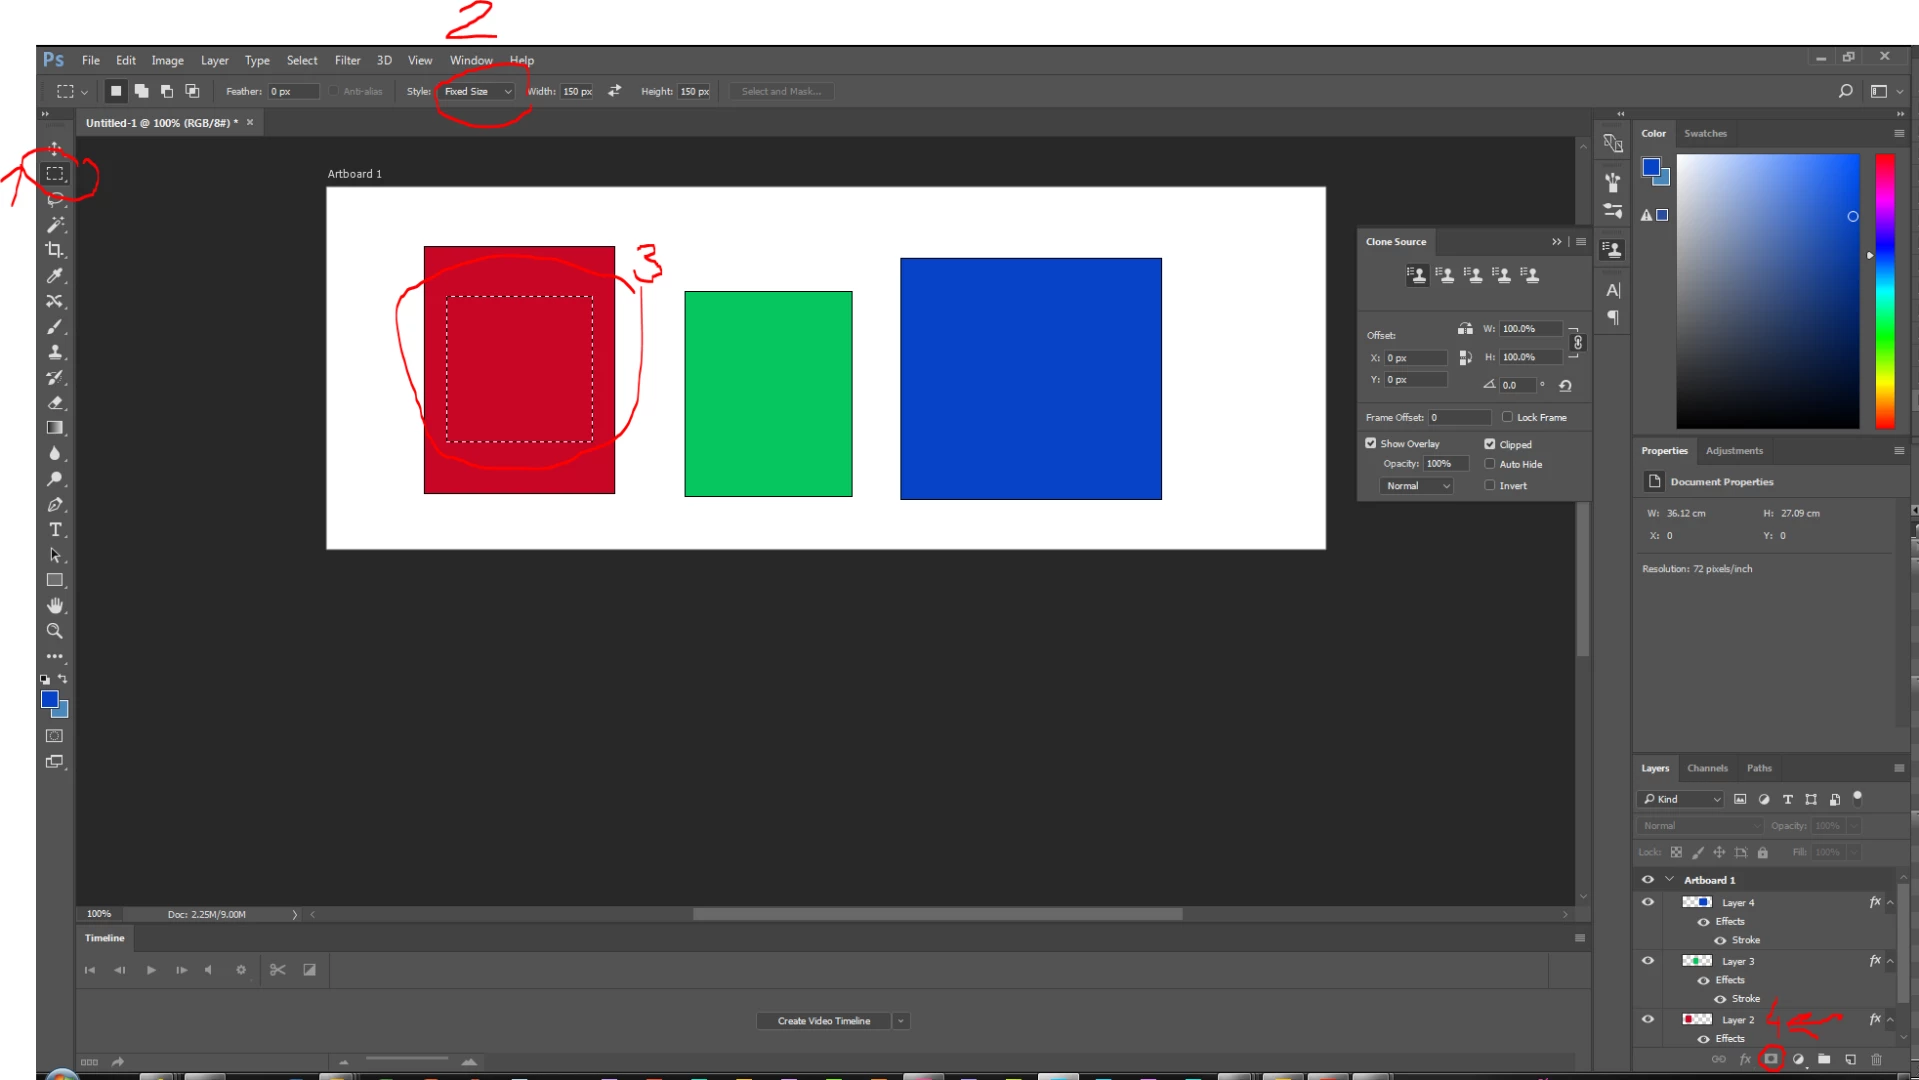1919x1080 pixels.
Task: Open the overlay blend mode Normal dropdown
Action: tap(1416, 486)
